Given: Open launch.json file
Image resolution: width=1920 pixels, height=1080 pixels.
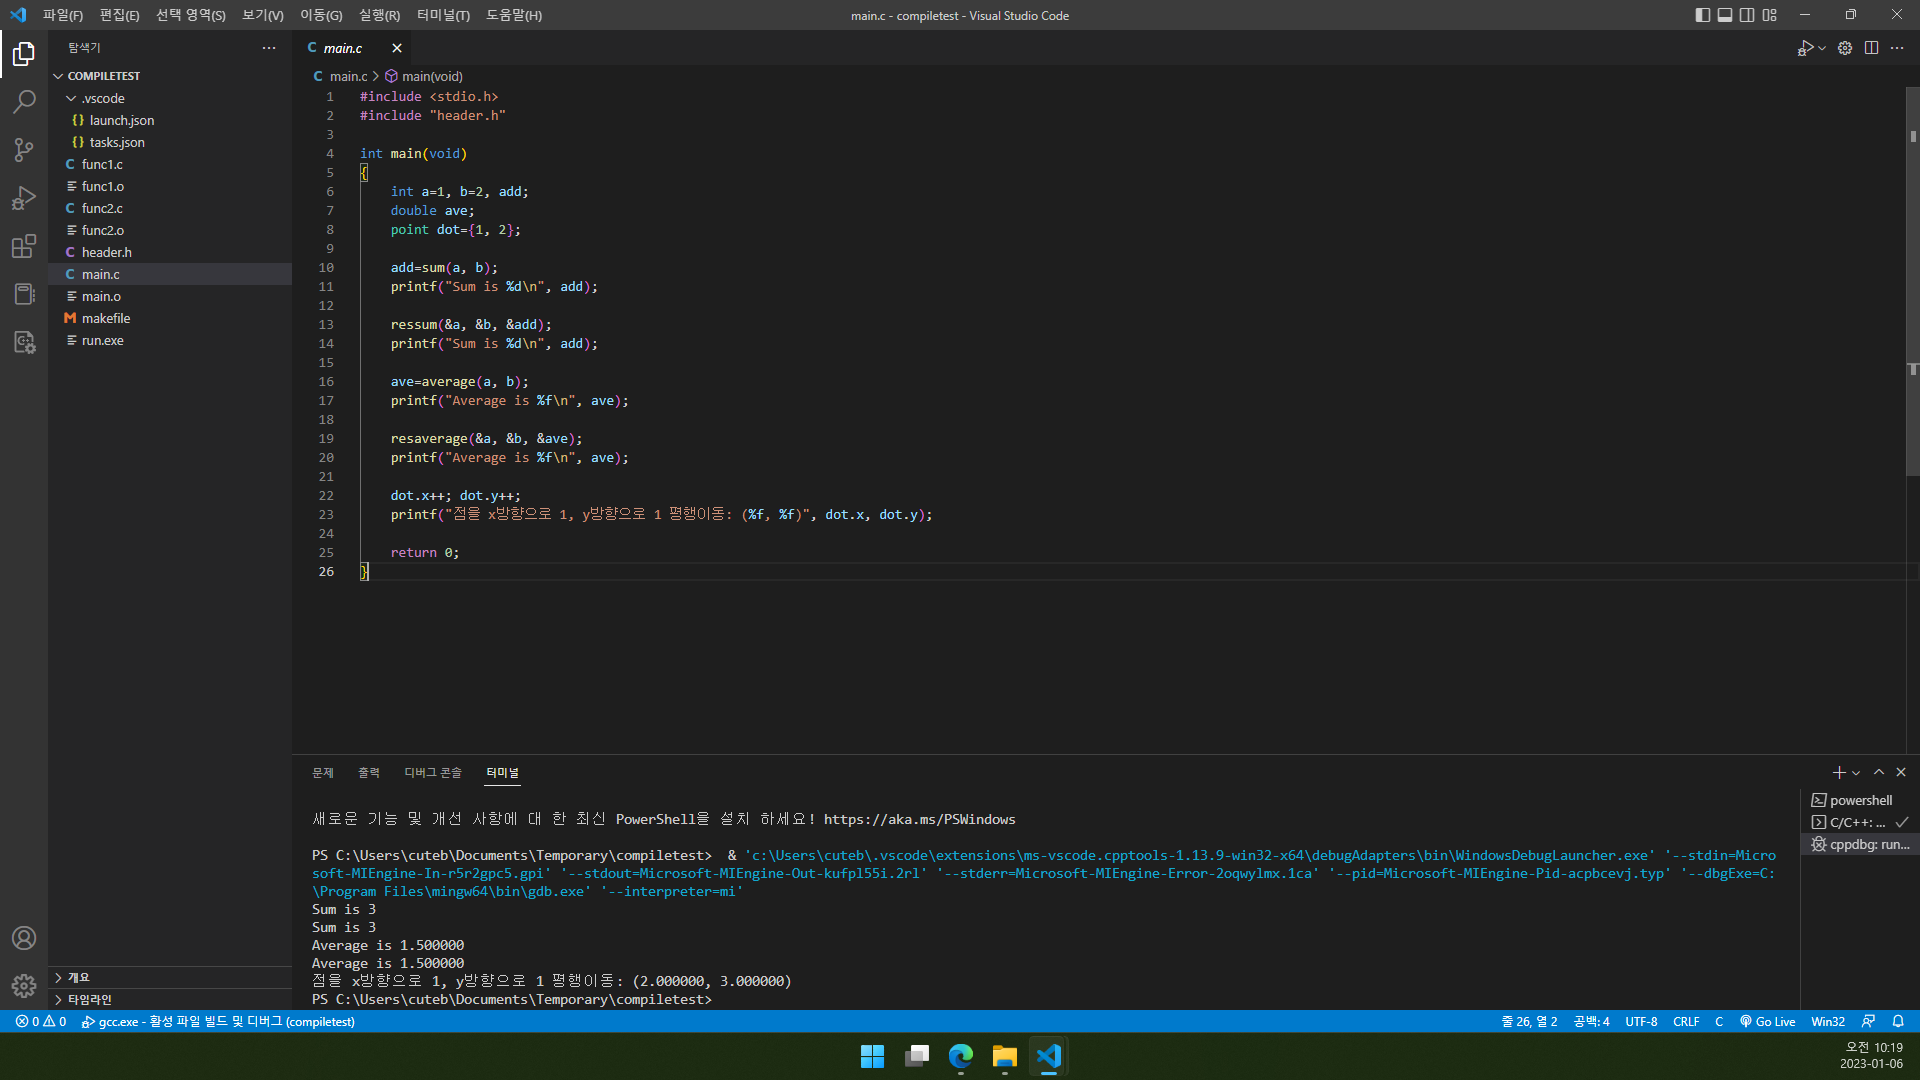Looking at the screenshot, I should click(170, 120).
